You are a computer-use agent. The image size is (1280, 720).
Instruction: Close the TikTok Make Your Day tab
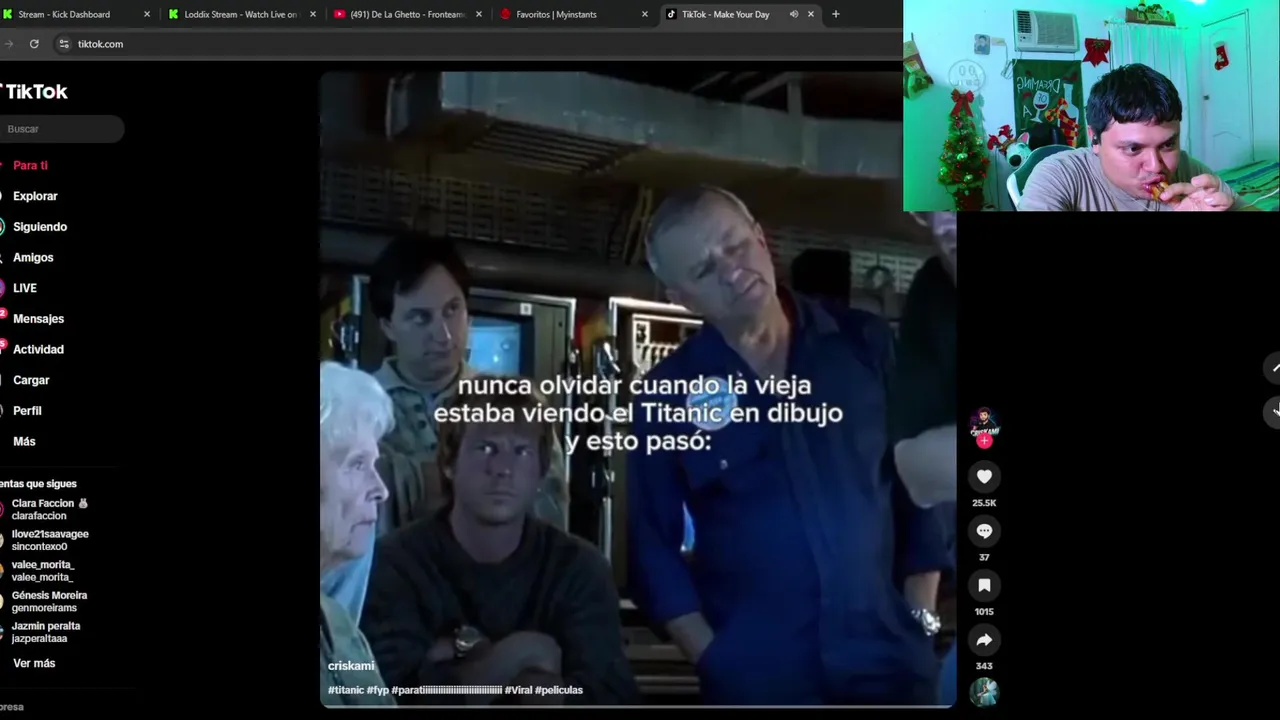point(811,14)
